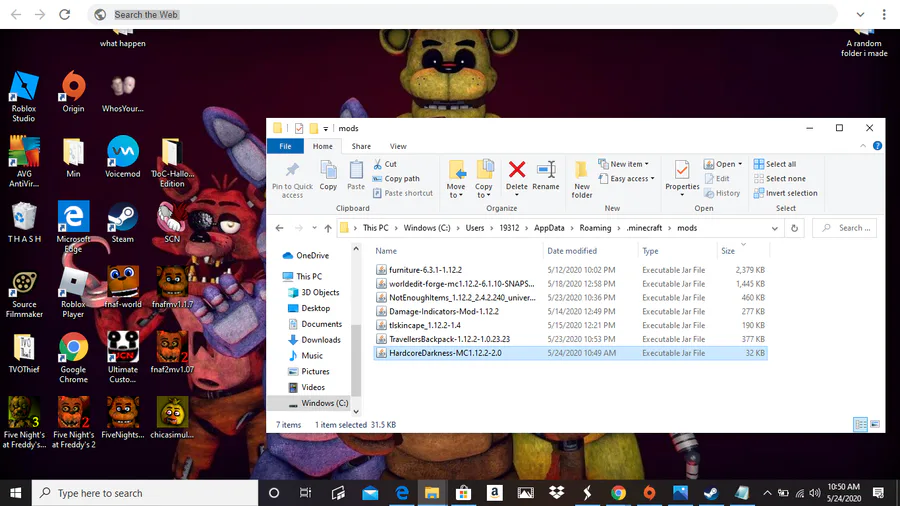Image resolution: width=900 pixels, height=506 pixels.
Task: Expand the address bar history dropdown
Action: point(774,228)
